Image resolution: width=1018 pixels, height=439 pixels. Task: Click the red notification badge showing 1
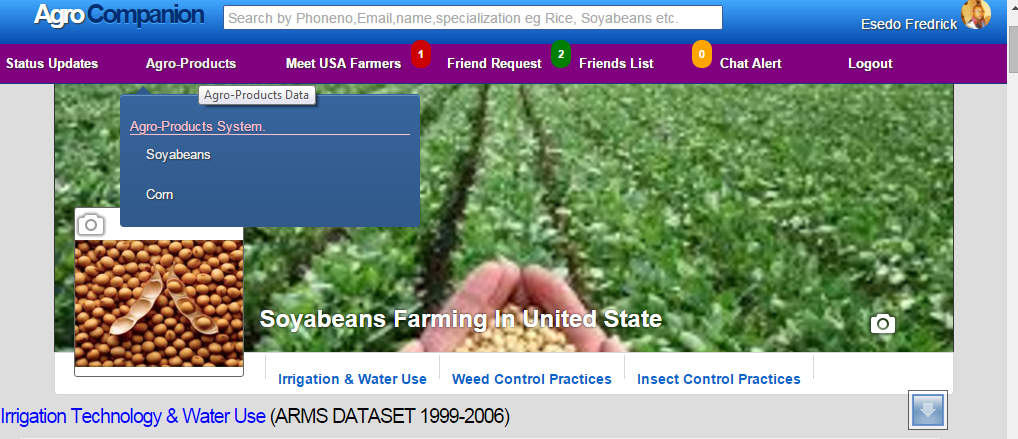[x=421, y=54]
